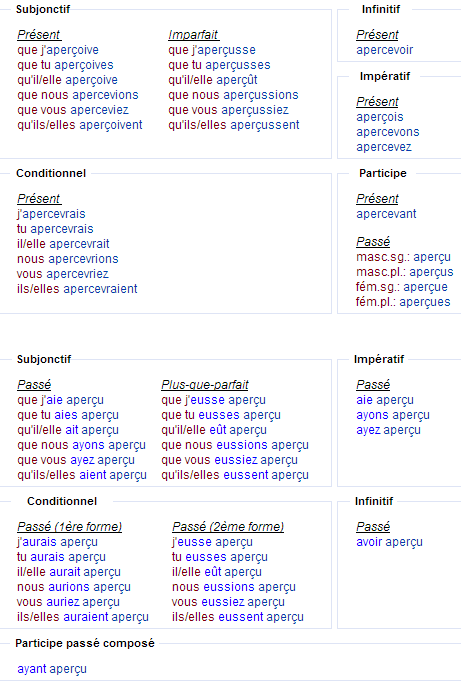Open Conditionnel 'Présent' heading

tap(39, 199)
